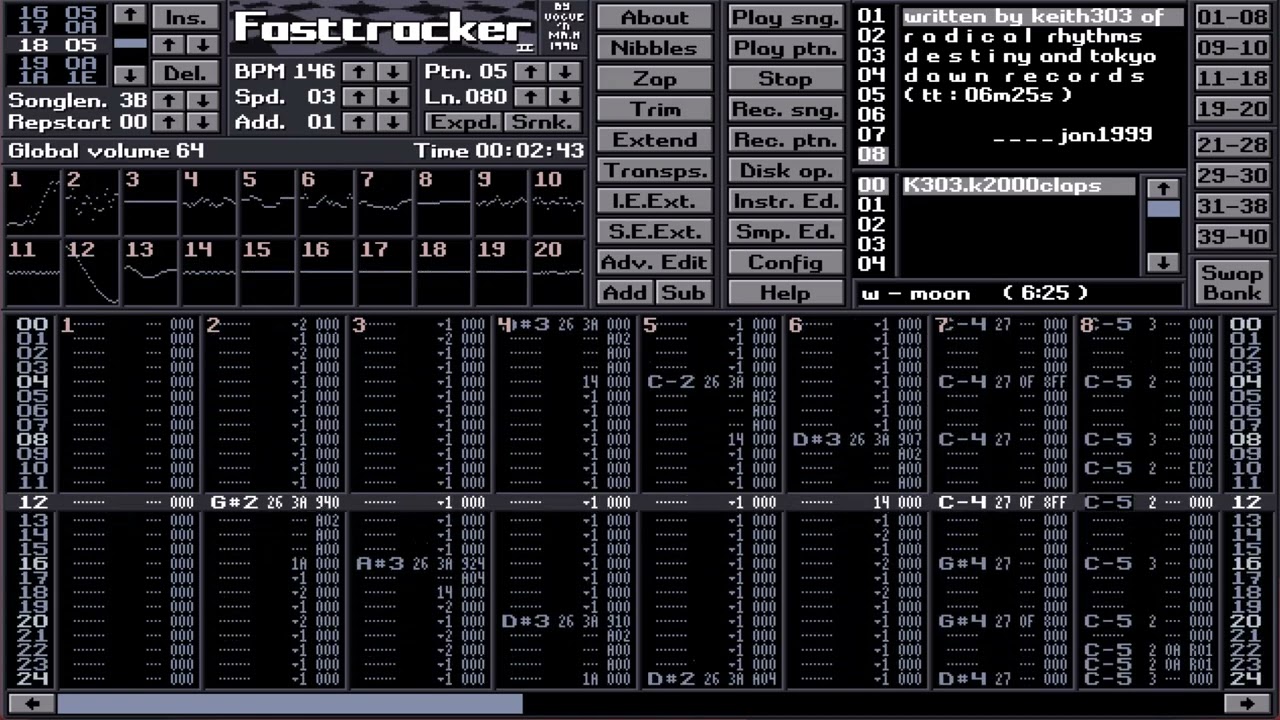
Task: Open S.E.Ext. sample editor extension
Action: click(x=655, y=231)
